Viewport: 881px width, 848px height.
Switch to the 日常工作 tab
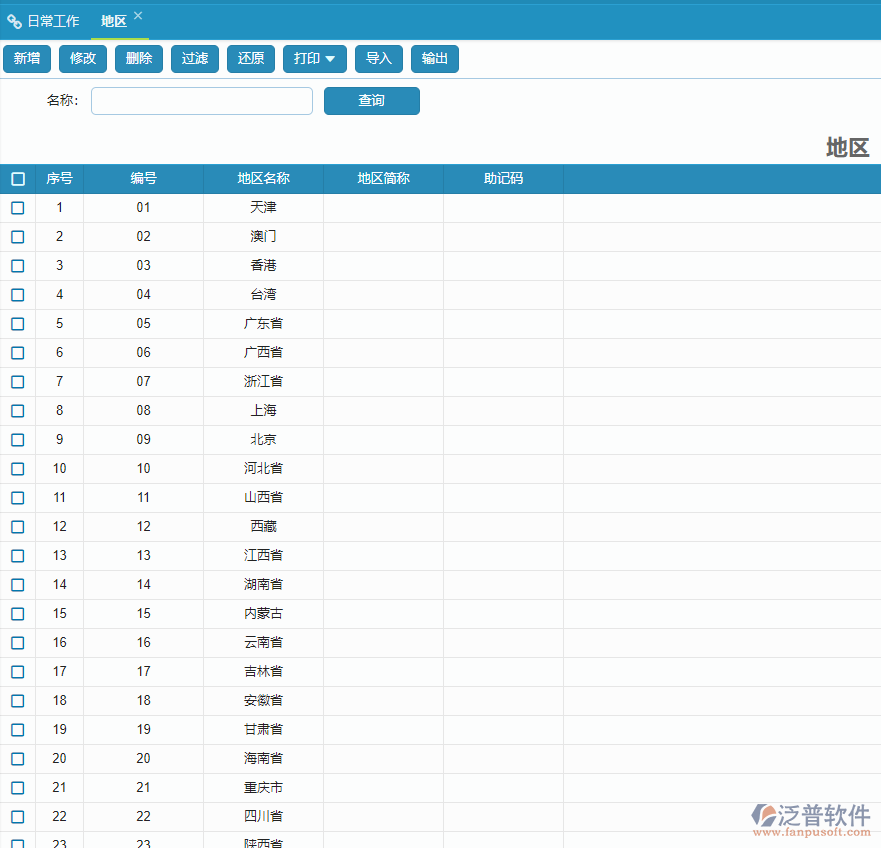[44, 21]
